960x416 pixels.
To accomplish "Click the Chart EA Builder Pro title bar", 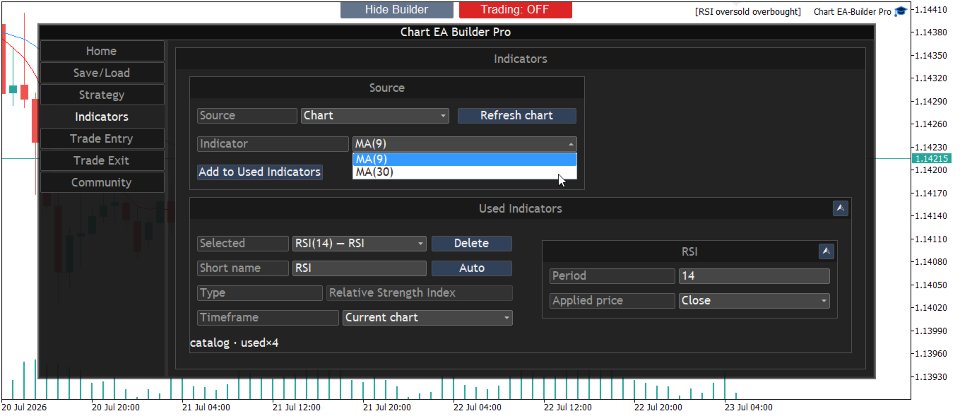I will 456,32.
